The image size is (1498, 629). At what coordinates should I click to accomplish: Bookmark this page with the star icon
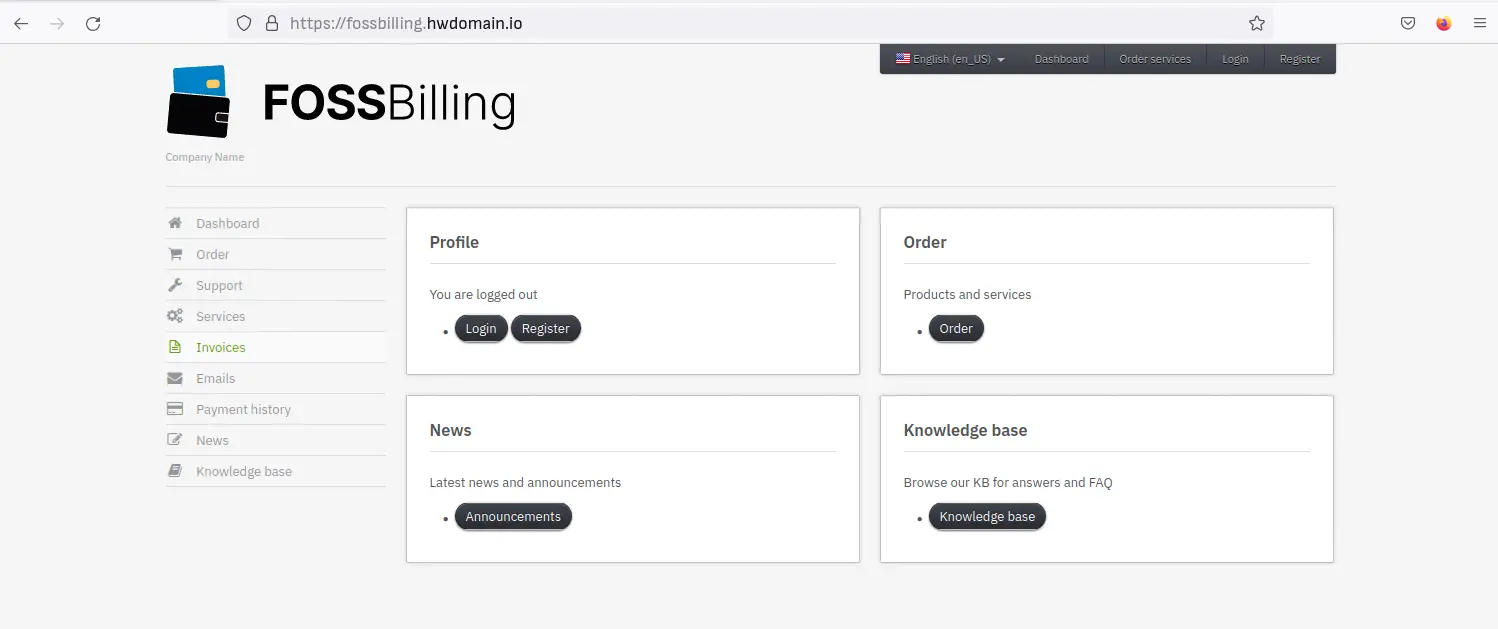[1257, 23]
